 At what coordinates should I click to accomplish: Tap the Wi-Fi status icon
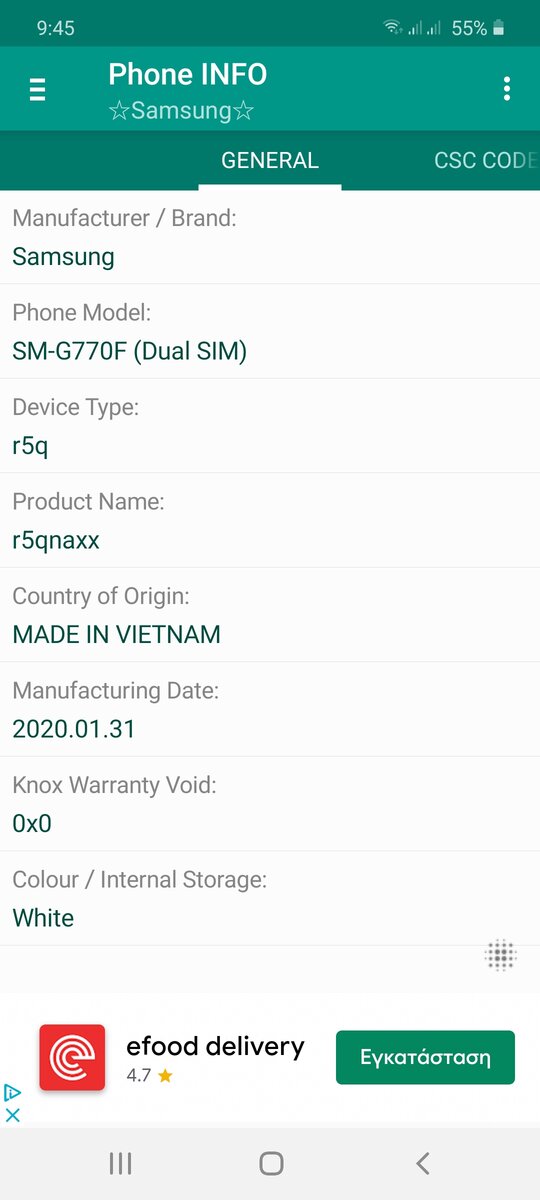coord(392,28)
